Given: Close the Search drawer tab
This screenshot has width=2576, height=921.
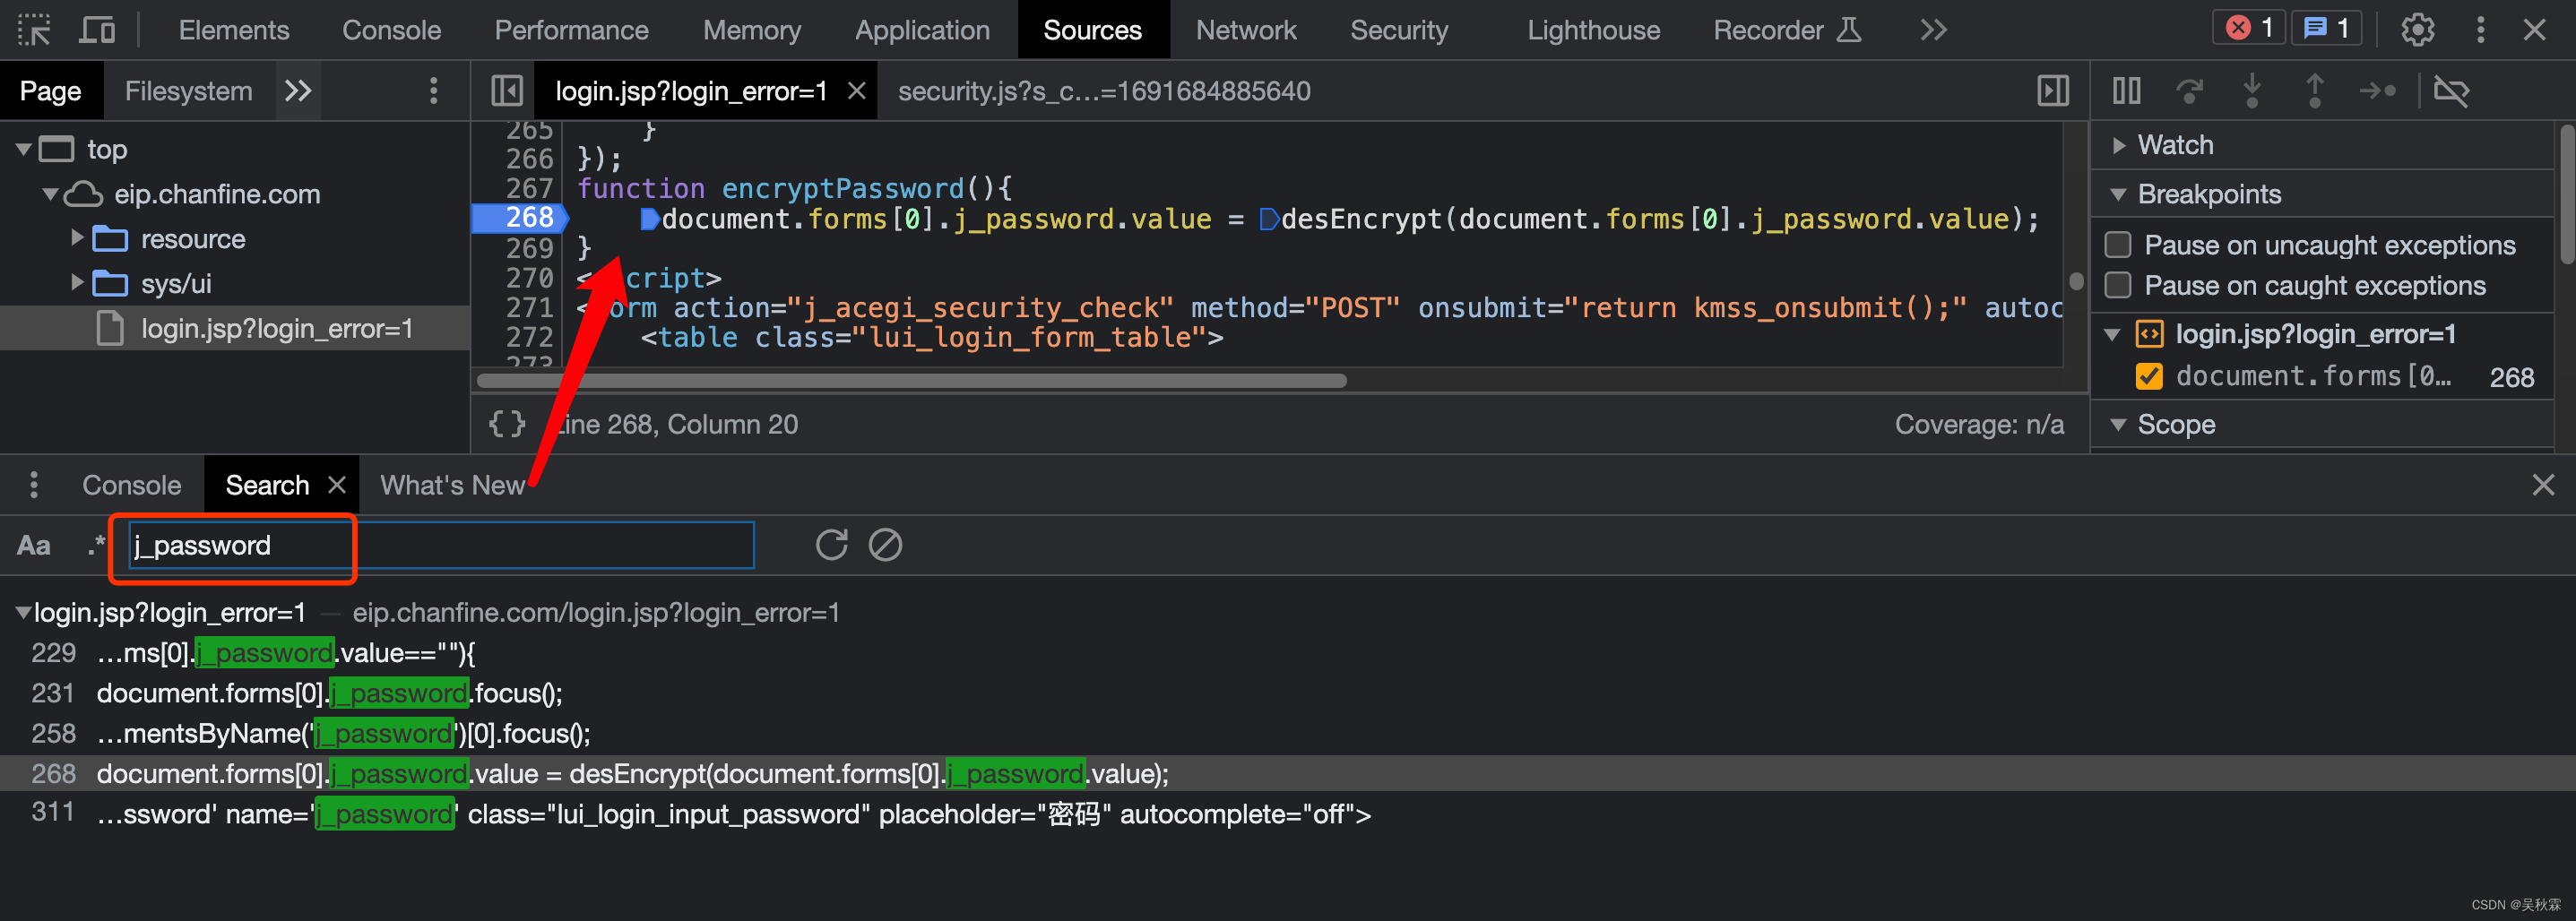Looking at the screenshot, I should pyautogui.click(x=337, y=485).
